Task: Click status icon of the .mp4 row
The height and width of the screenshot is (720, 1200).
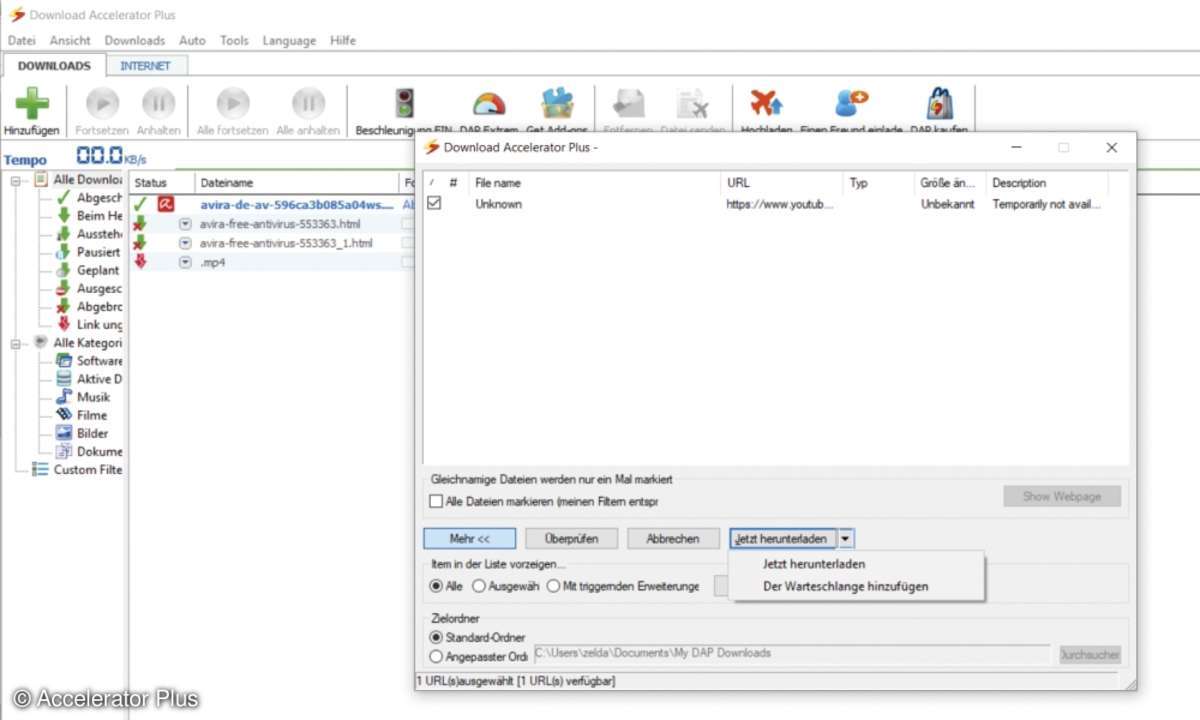Action: [x=140, y=261]
